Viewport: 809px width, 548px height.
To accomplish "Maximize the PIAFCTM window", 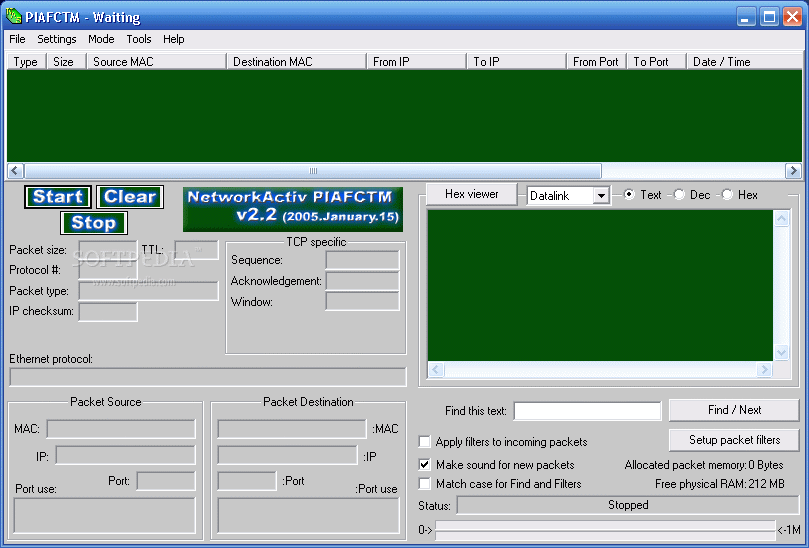I will 769,17.
